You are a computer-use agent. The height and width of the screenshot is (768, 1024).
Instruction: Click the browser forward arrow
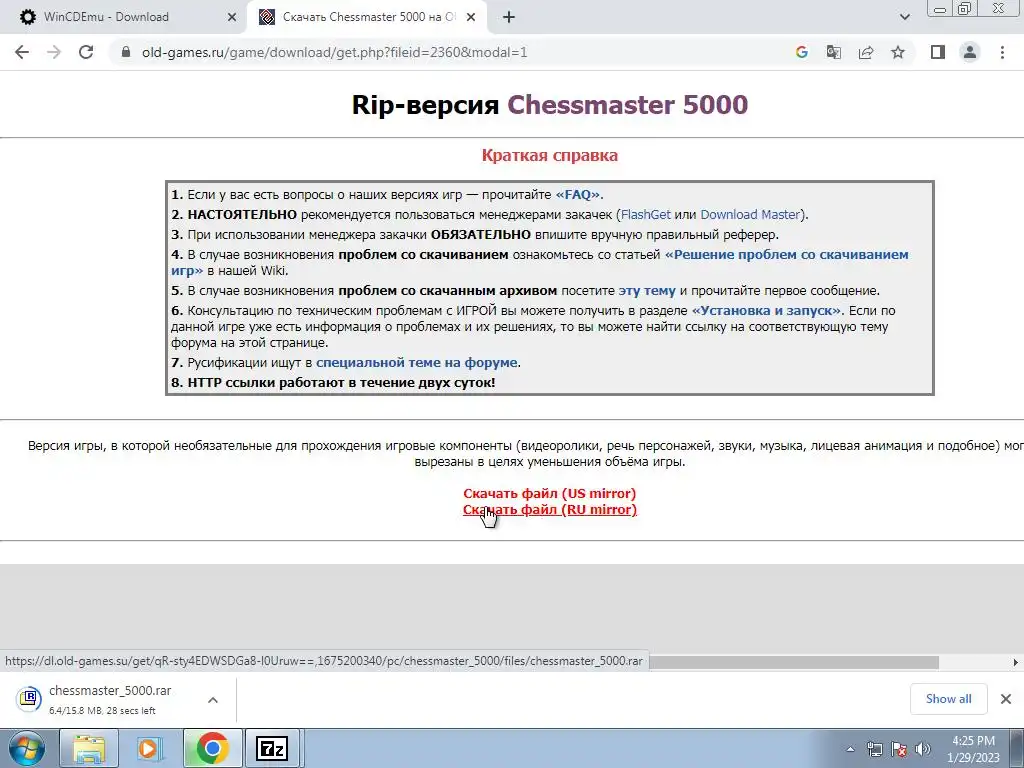click(54, 52)
